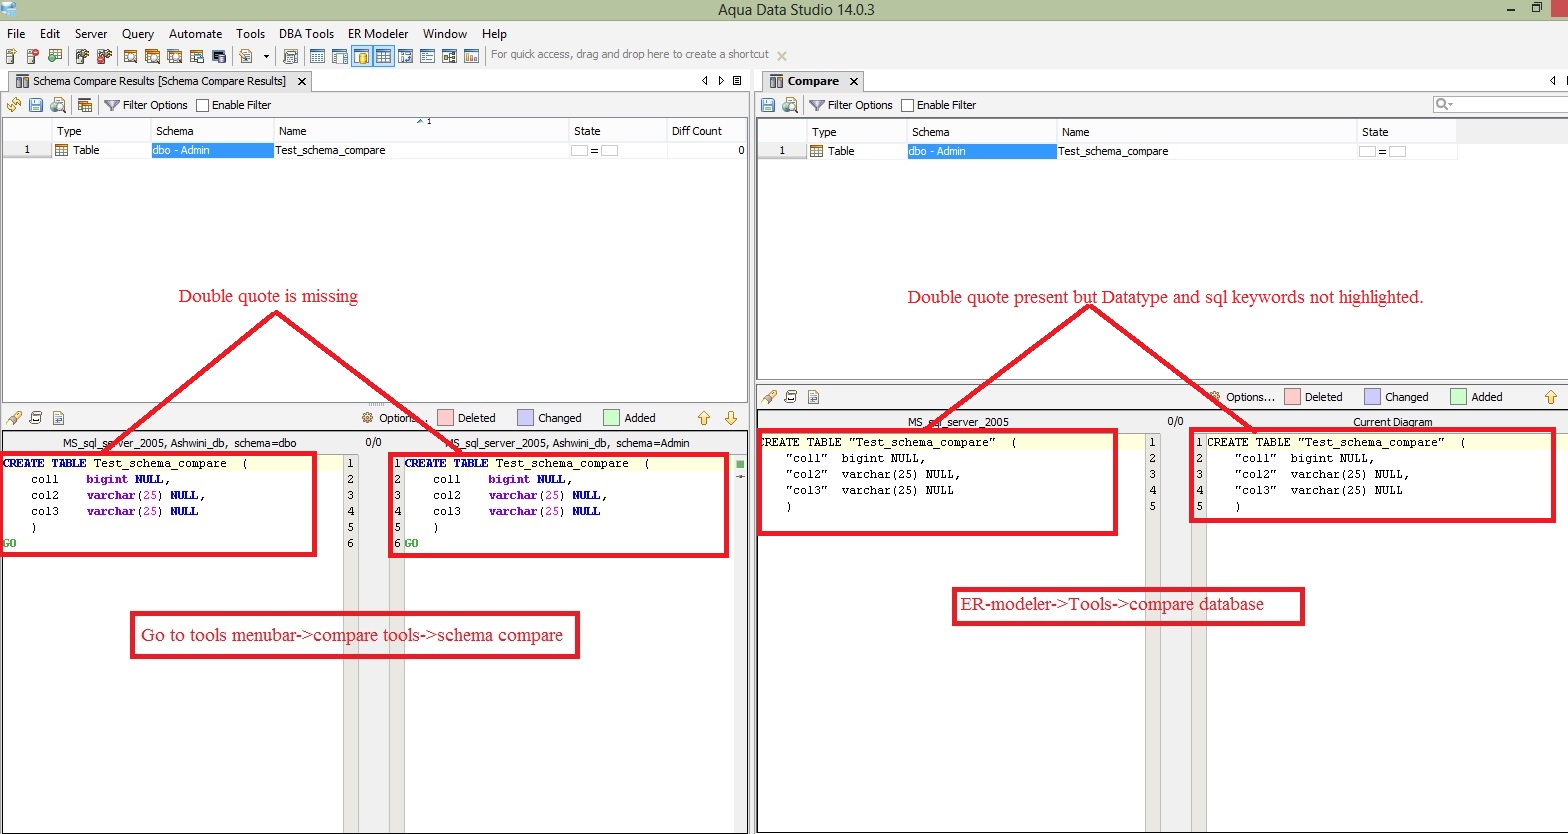Go to previous difference in left panel

[703, 418]
